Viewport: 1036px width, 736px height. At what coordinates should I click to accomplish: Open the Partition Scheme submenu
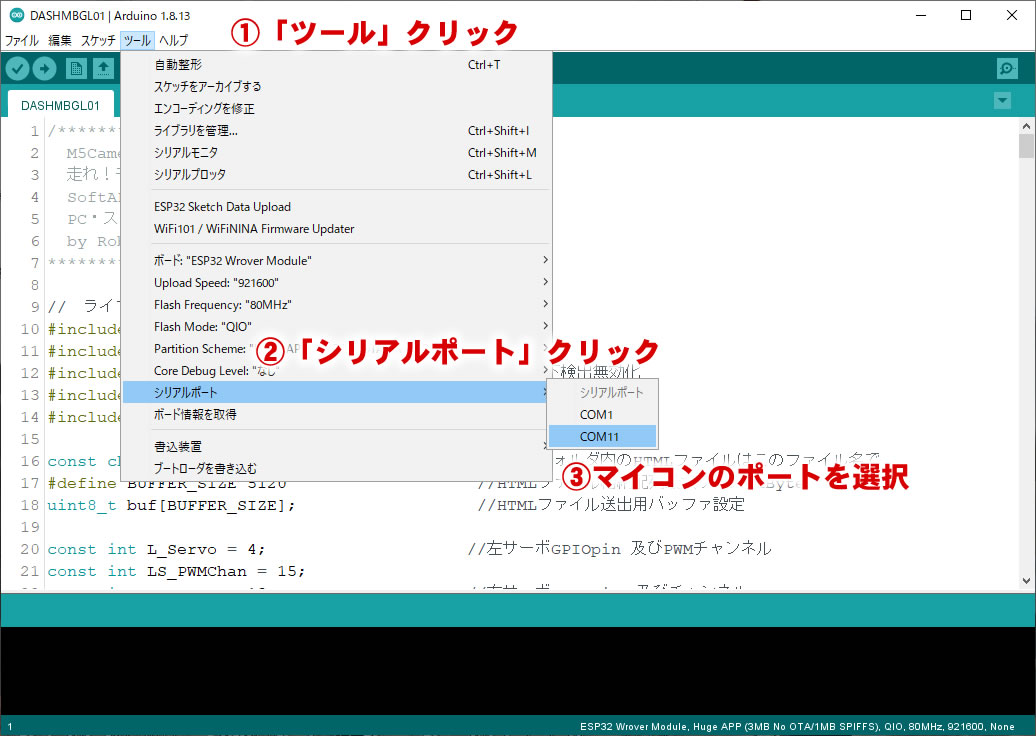337,348
